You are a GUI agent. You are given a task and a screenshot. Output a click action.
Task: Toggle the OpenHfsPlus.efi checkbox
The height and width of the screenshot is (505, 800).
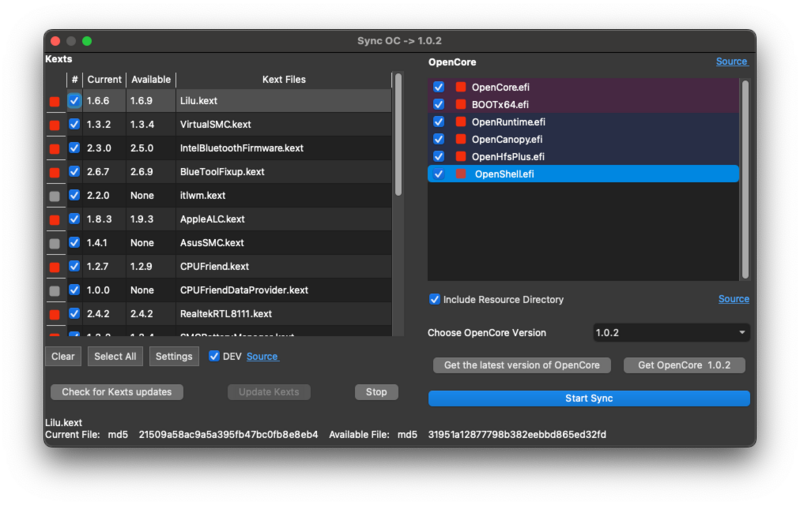[x=438, y=156]
